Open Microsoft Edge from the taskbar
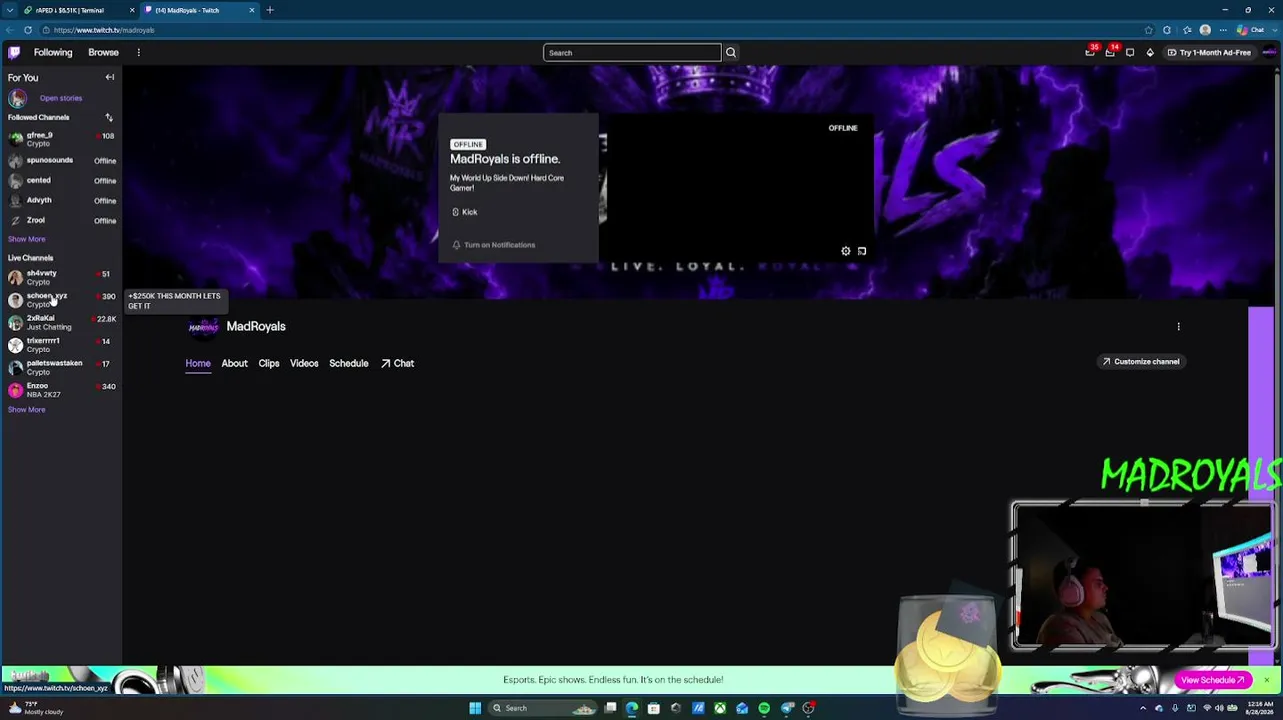1283x720 pixels. (x=632, y=708)
